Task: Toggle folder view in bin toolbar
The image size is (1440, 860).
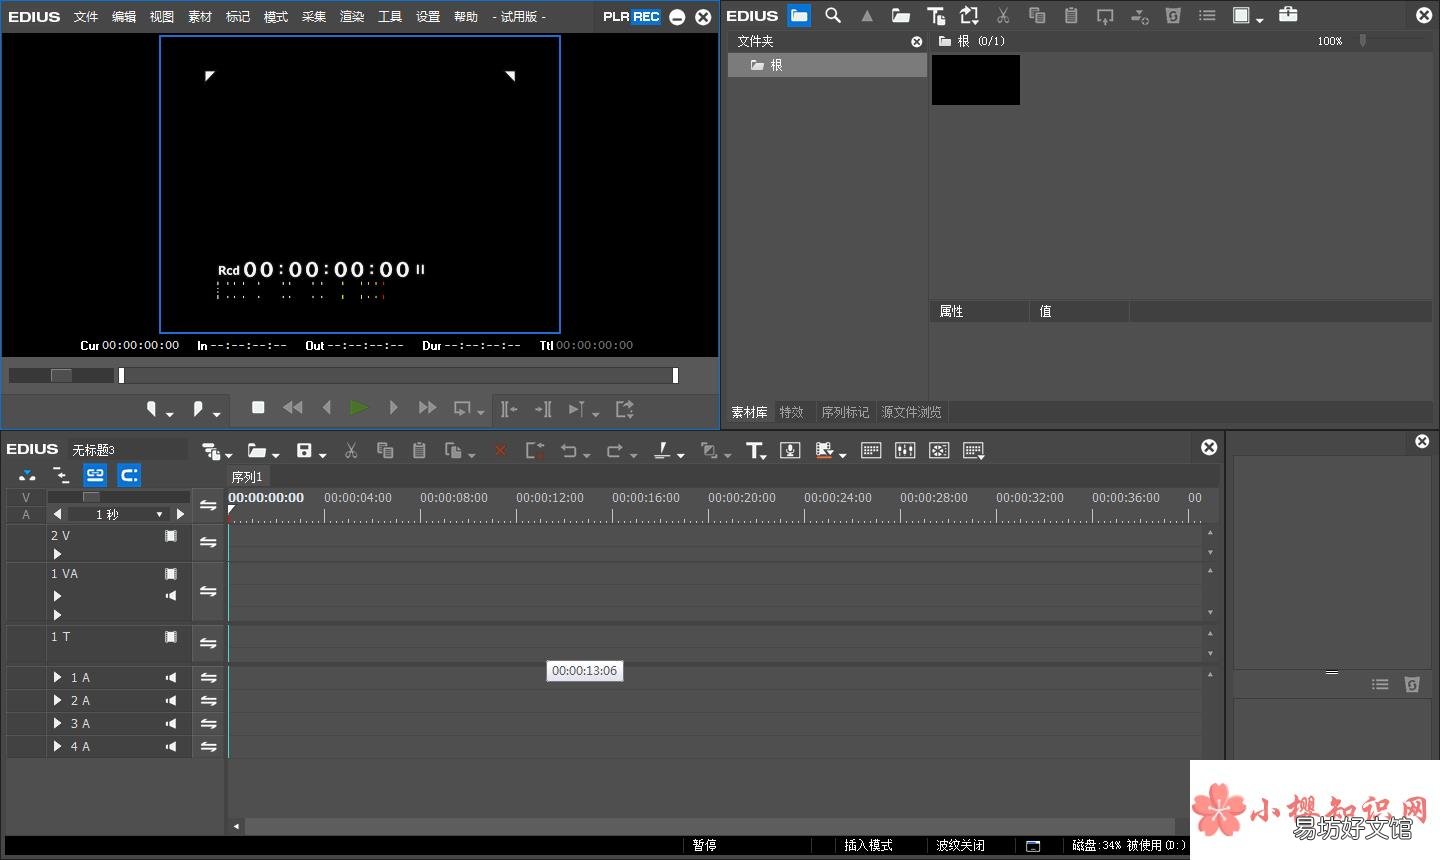Action: click(799, 15)
